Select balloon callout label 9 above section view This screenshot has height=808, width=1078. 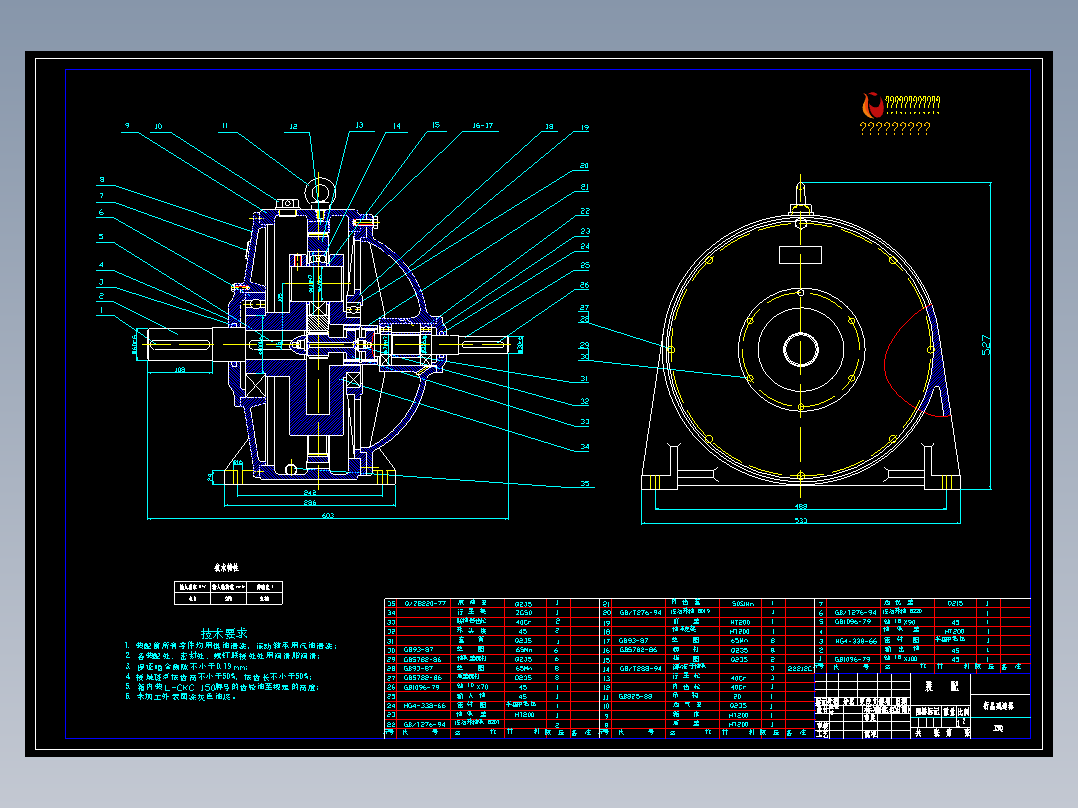tap(127, 126)
